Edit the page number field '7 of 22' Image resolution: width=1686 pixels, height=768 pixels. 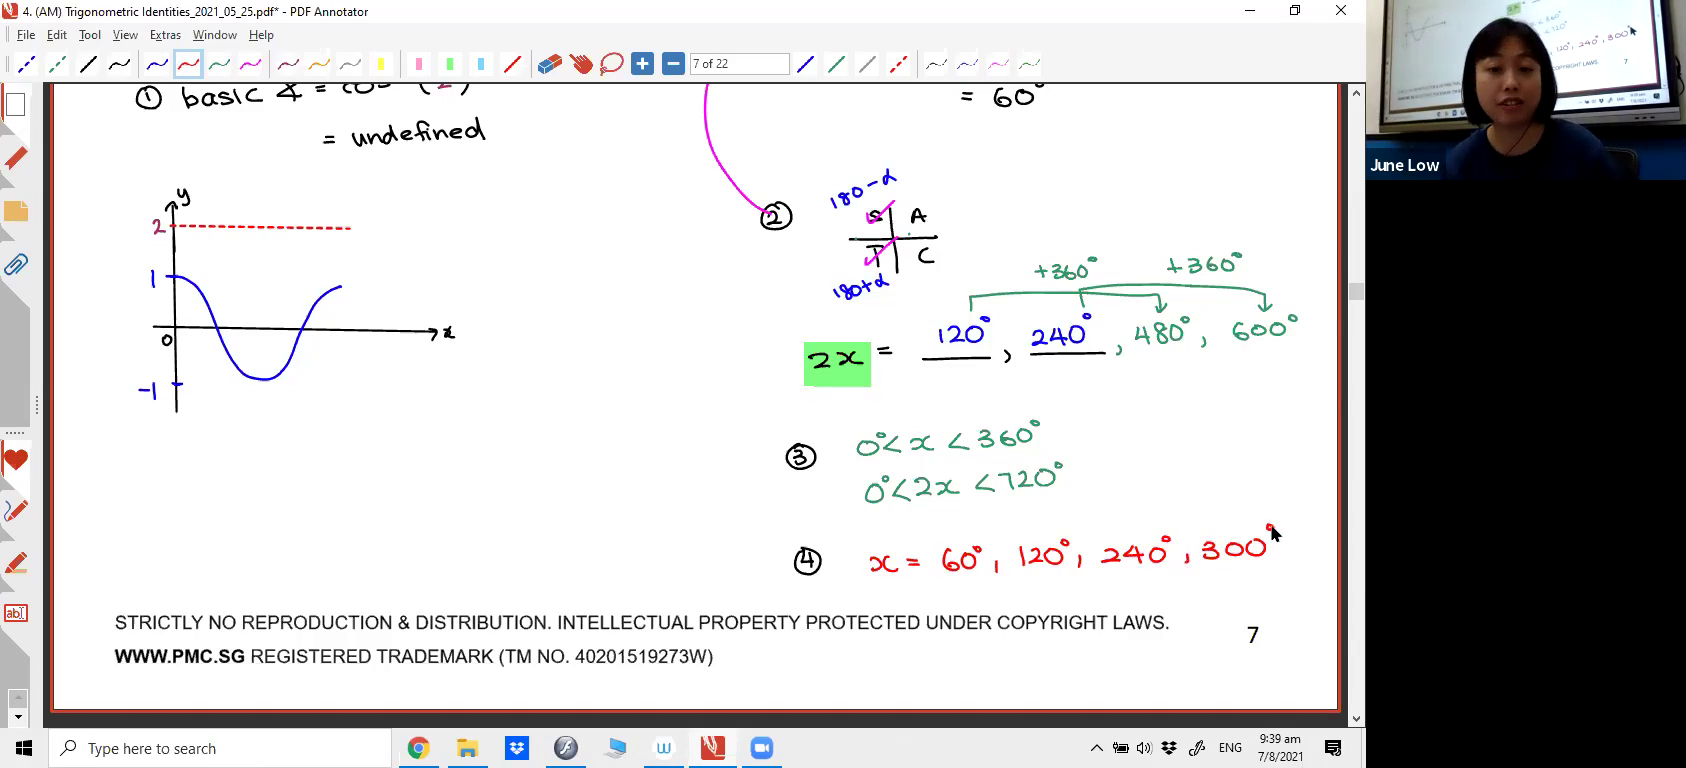[739, 64]
